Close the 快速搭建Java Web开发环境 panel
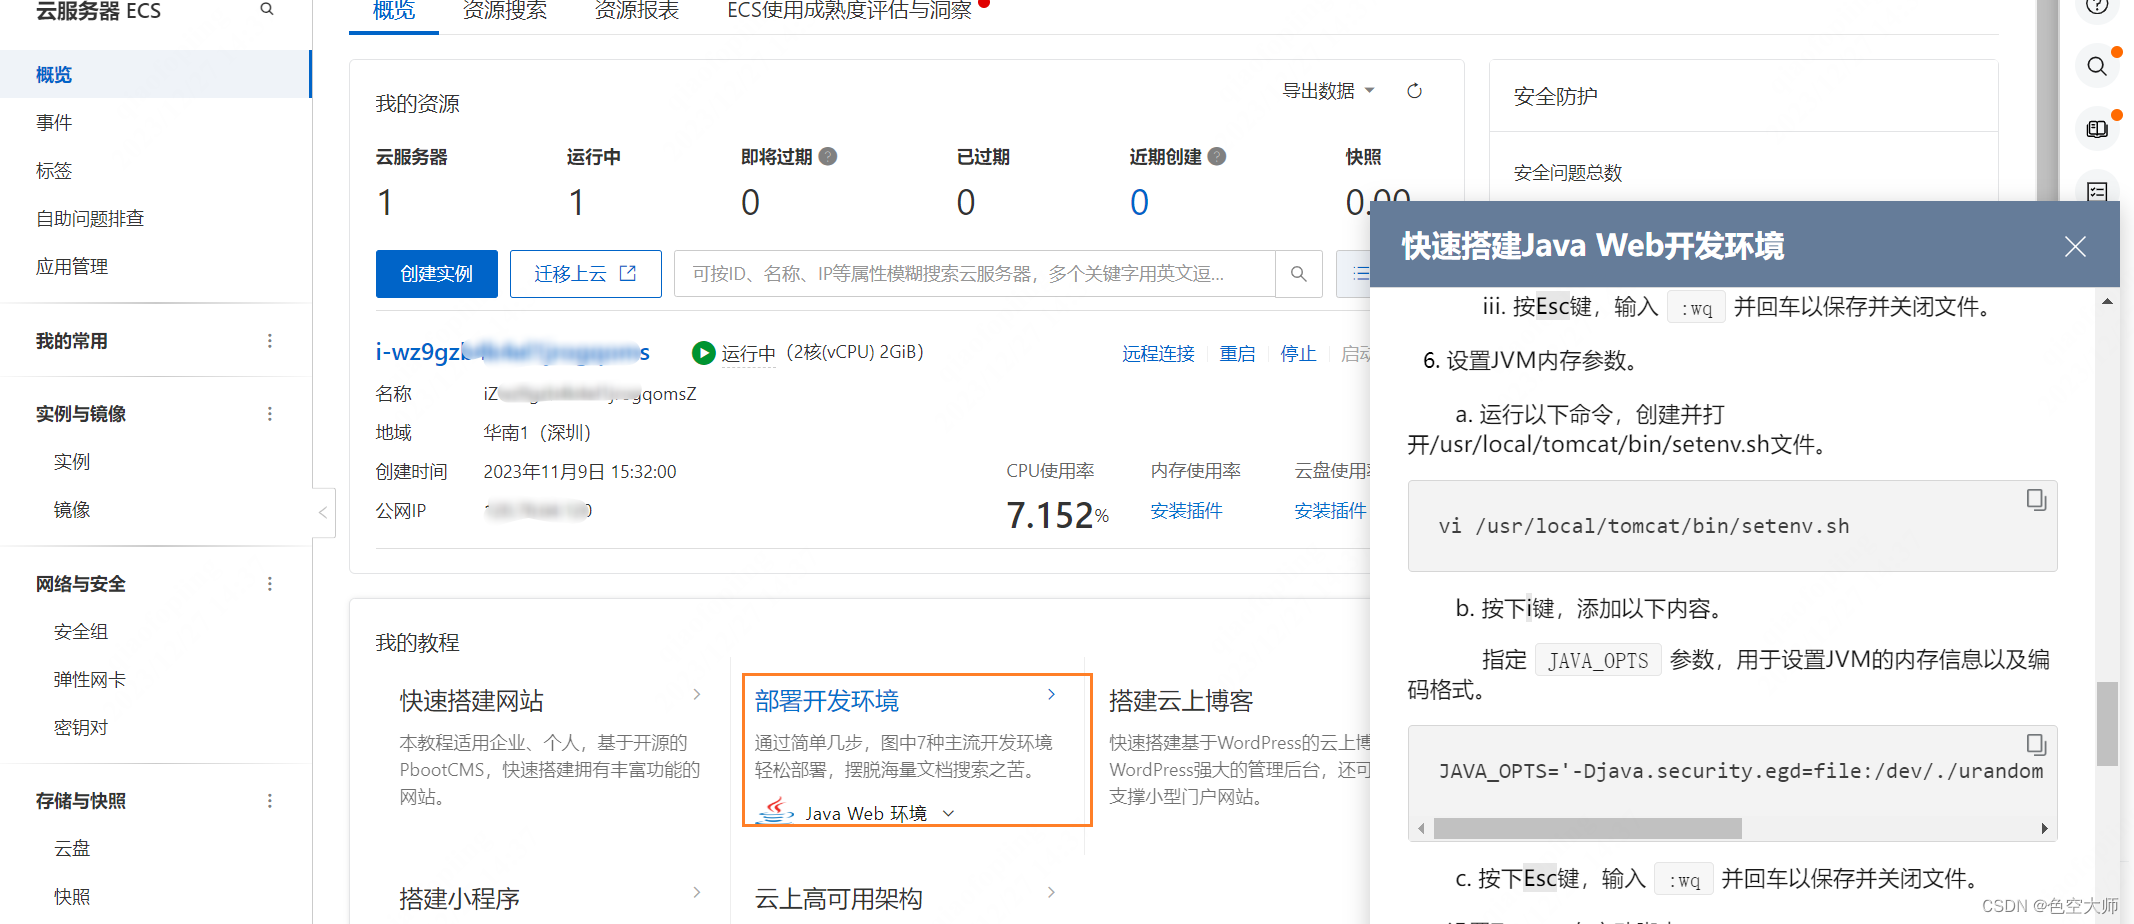 tap(2075, 246)
